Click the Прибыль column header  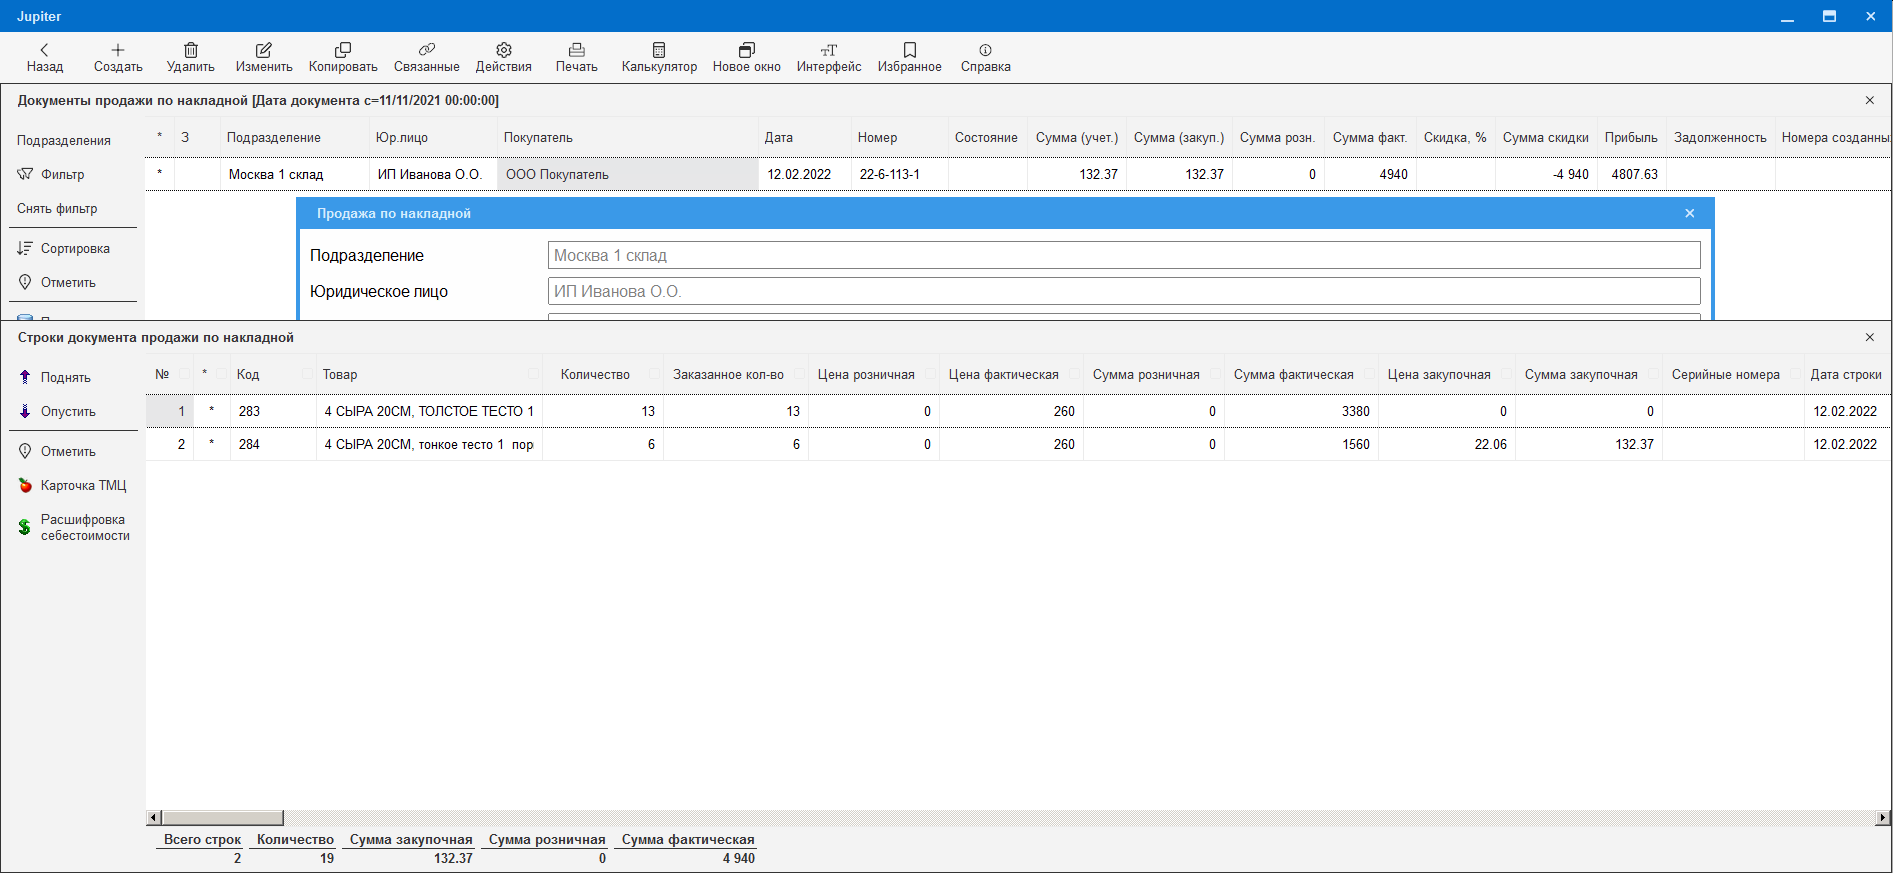(x=1631, y=137)
